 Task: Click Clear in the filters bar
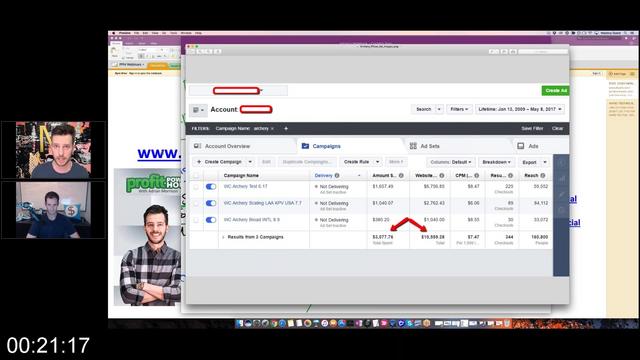coord(558,129)
